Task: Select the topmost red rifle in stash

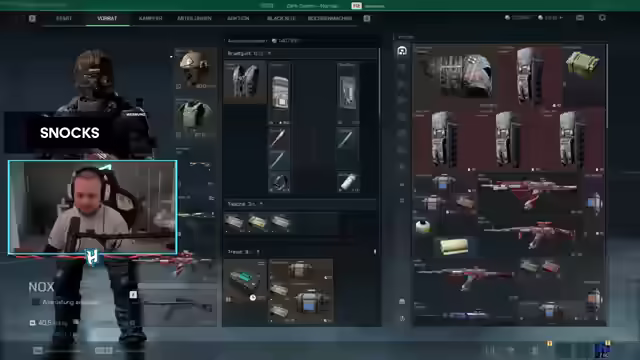Action: 530,193
